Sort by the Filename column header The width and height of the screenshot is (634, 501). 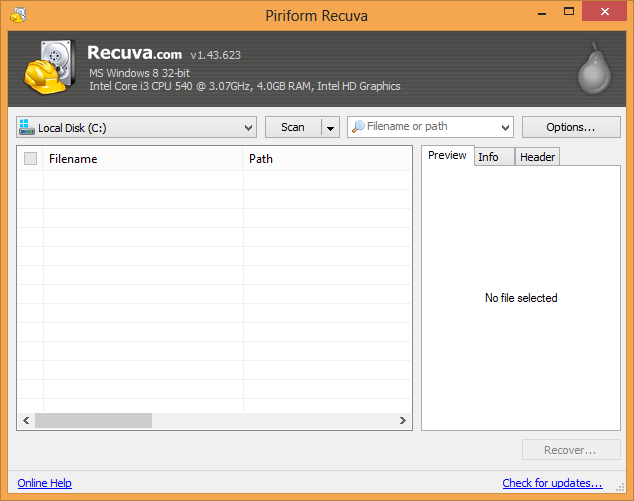[143, 159]
